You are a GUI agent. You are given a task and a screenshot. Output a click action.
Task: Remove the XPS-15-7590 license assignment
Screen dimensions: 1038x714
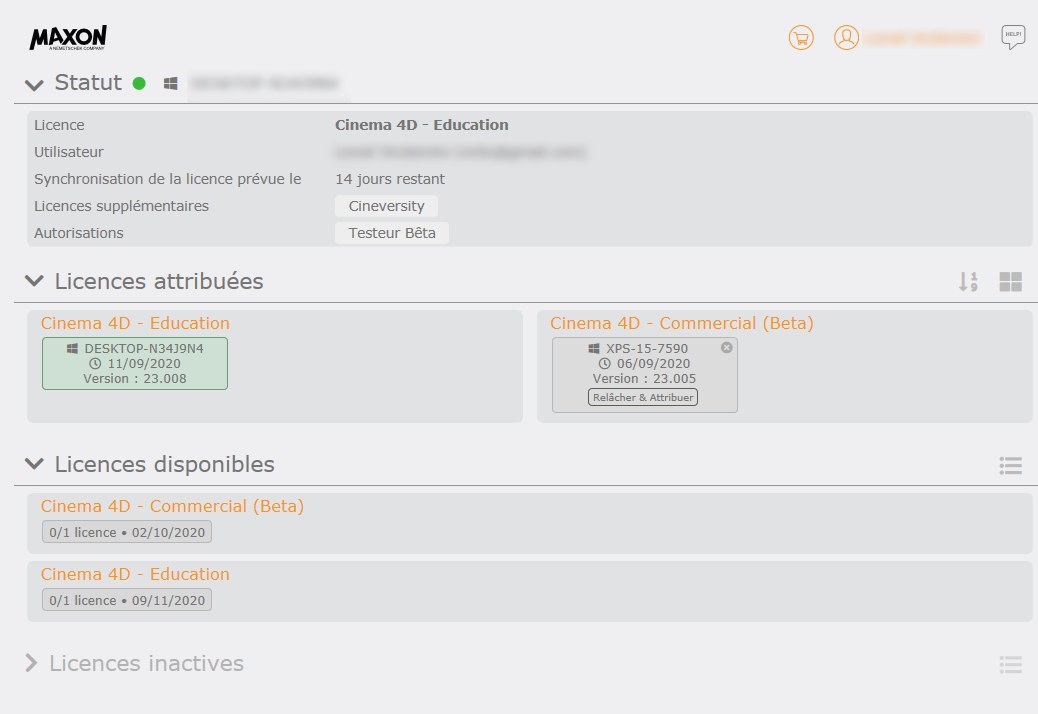tap(727, 347)
